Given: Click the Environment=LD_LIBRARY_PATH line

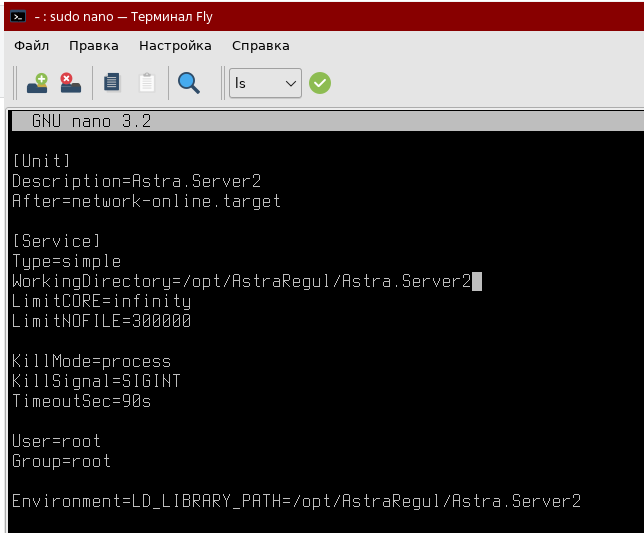Looking at the screenshot, I should pyautogui.click(x=296, y=501).
